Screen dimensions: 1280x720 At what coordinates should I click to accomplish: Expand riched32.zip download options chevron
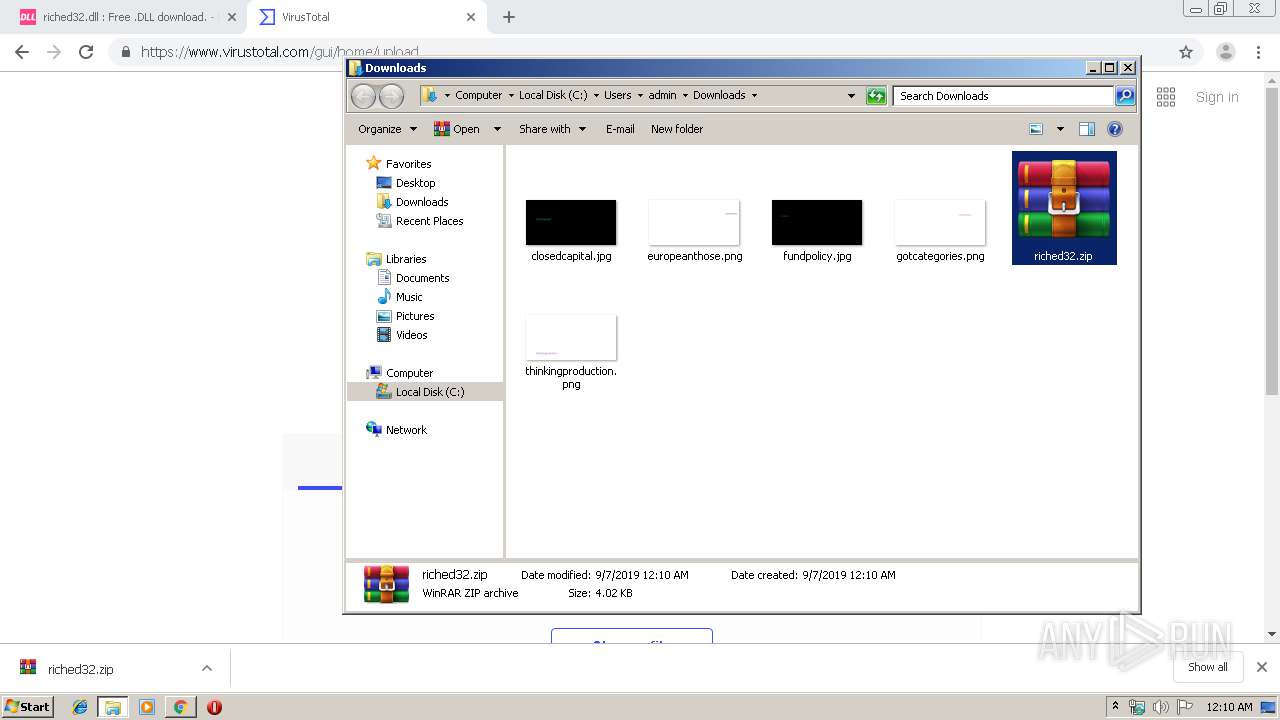[x=207, y=668]
